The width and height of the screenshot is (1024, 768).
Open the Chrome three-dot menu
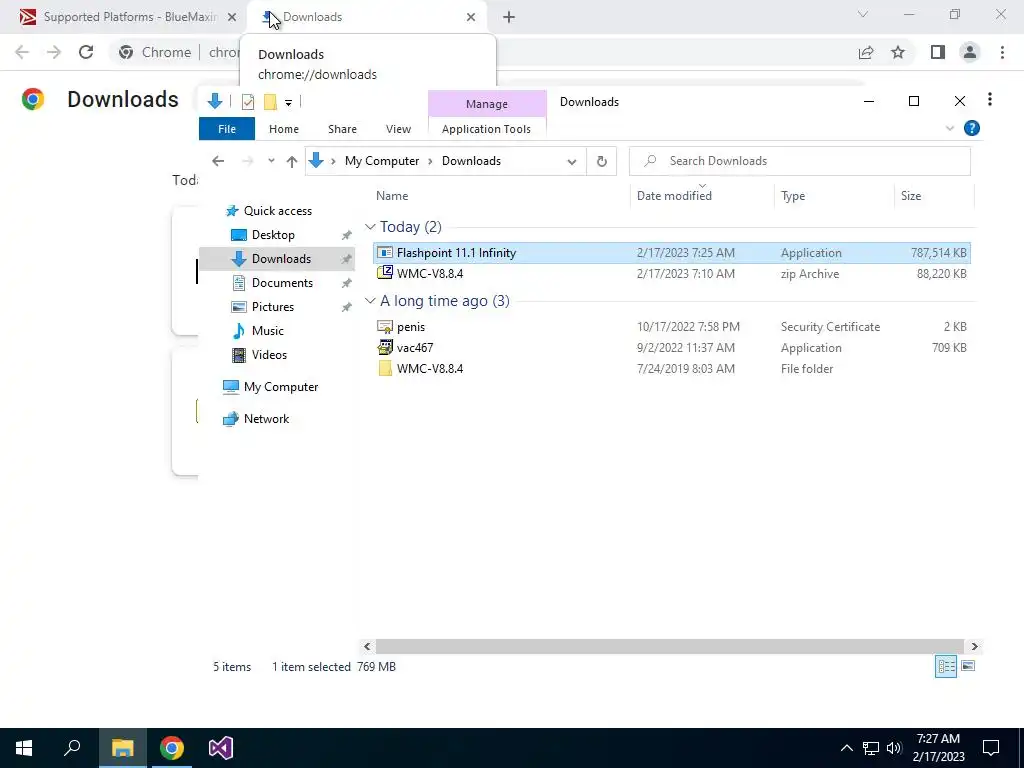[1002, 52]
